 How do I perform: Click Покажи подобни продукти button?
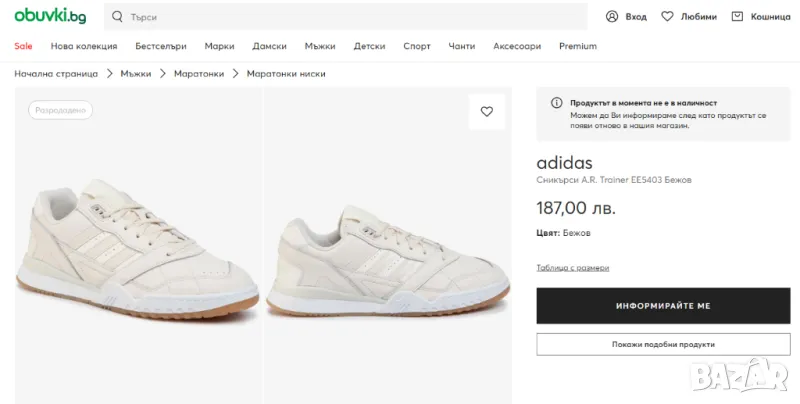(x=663, y=344)
